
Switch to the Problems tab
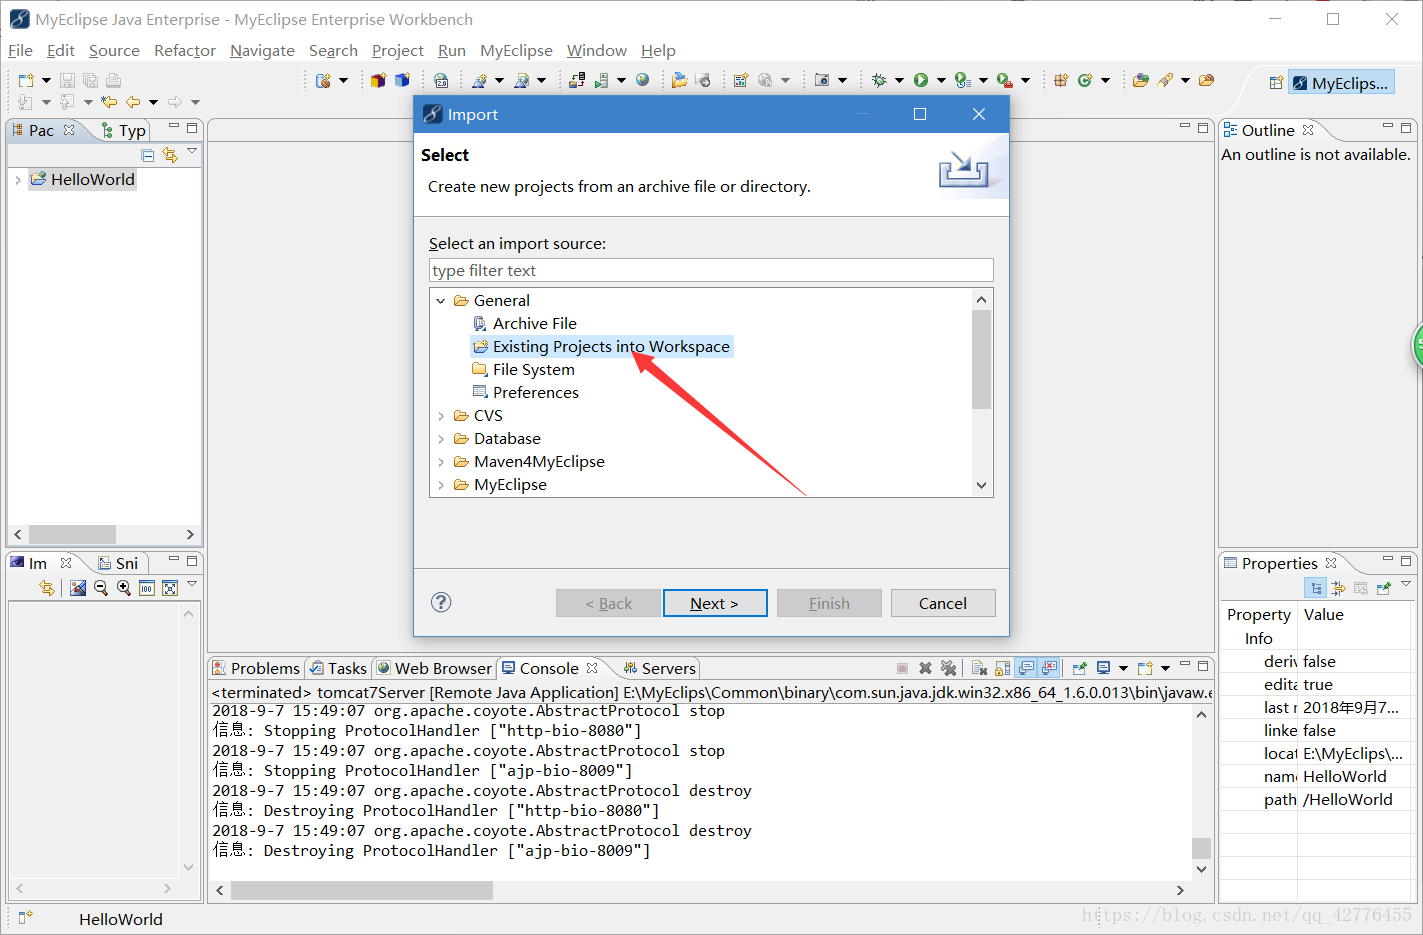pyautogui.click(x=255, y=668)
